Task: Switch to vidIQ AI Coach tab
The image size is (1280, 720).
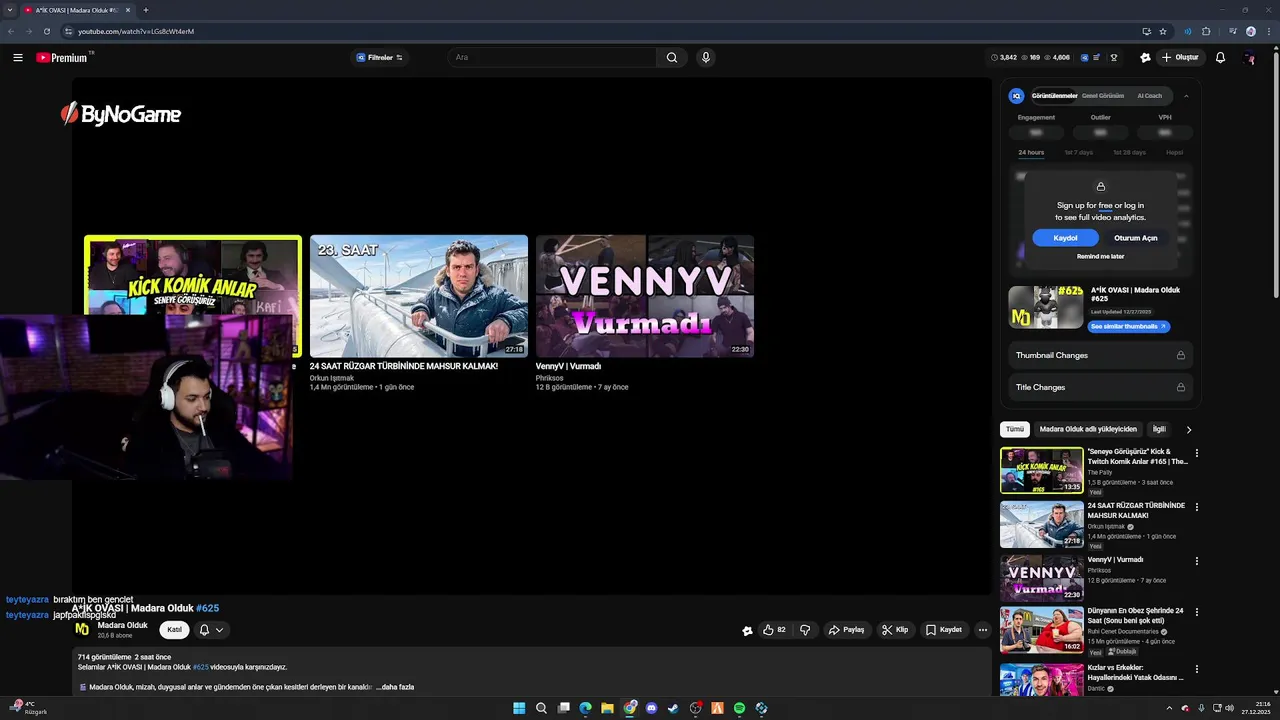Action: click(1150, 96)
